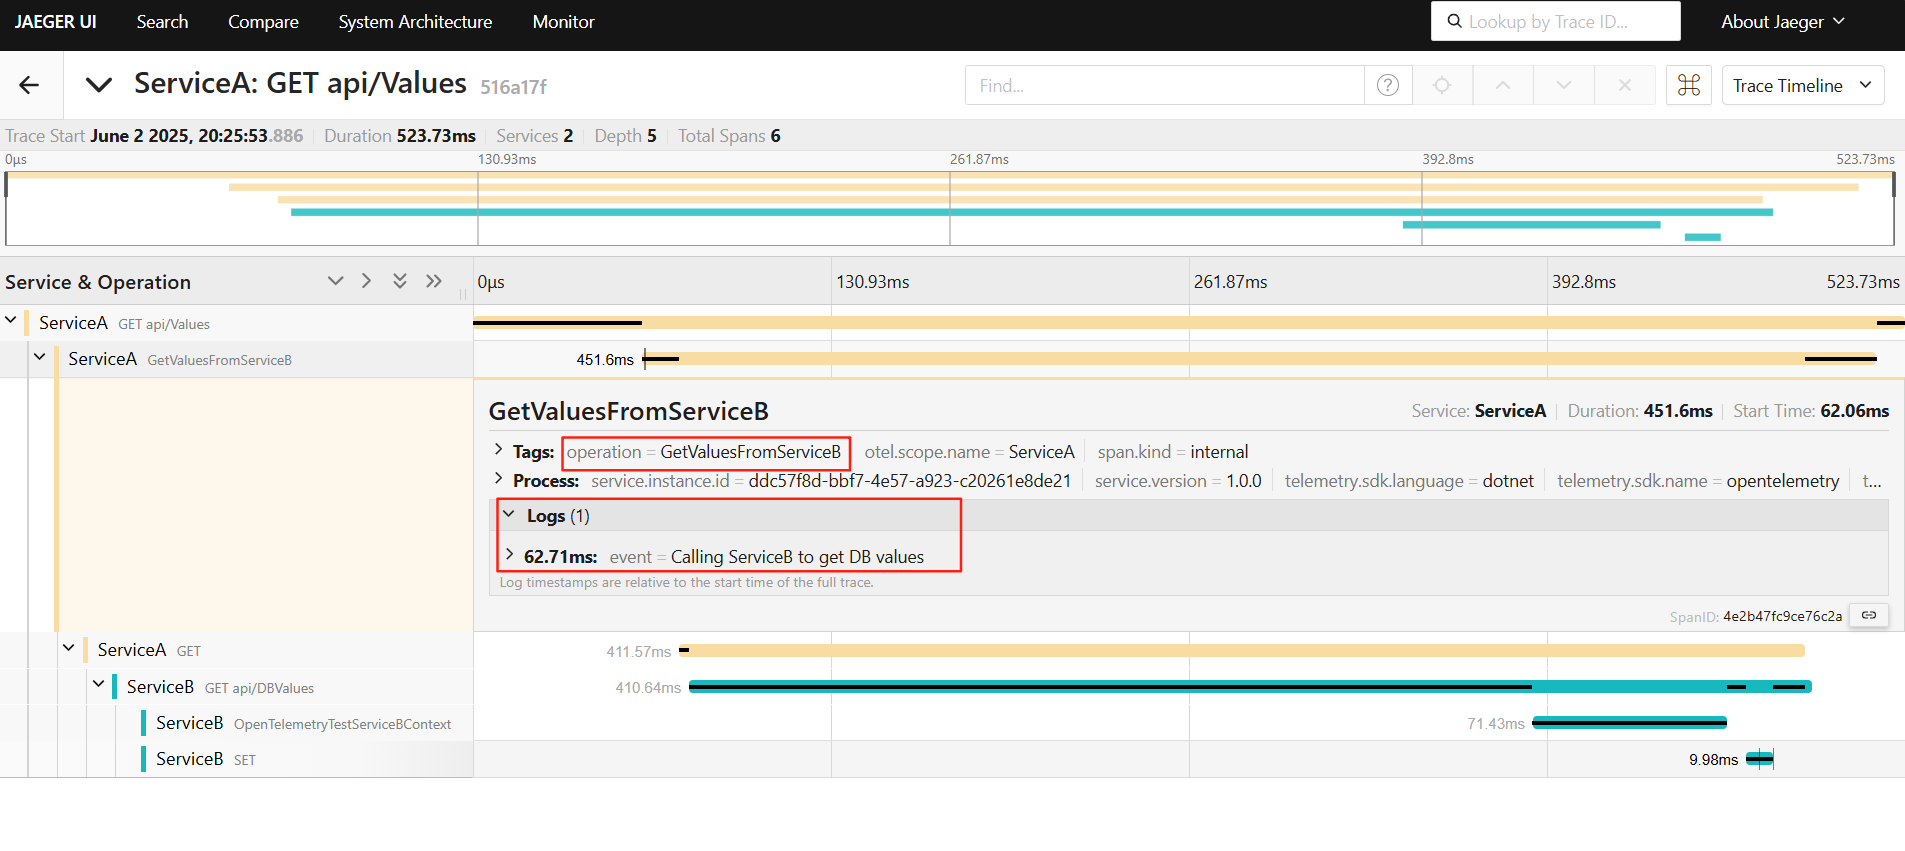Open keyboard shortcuts command icon
The width and height of the screenshot is (1905, 851).
[1689, 85]
